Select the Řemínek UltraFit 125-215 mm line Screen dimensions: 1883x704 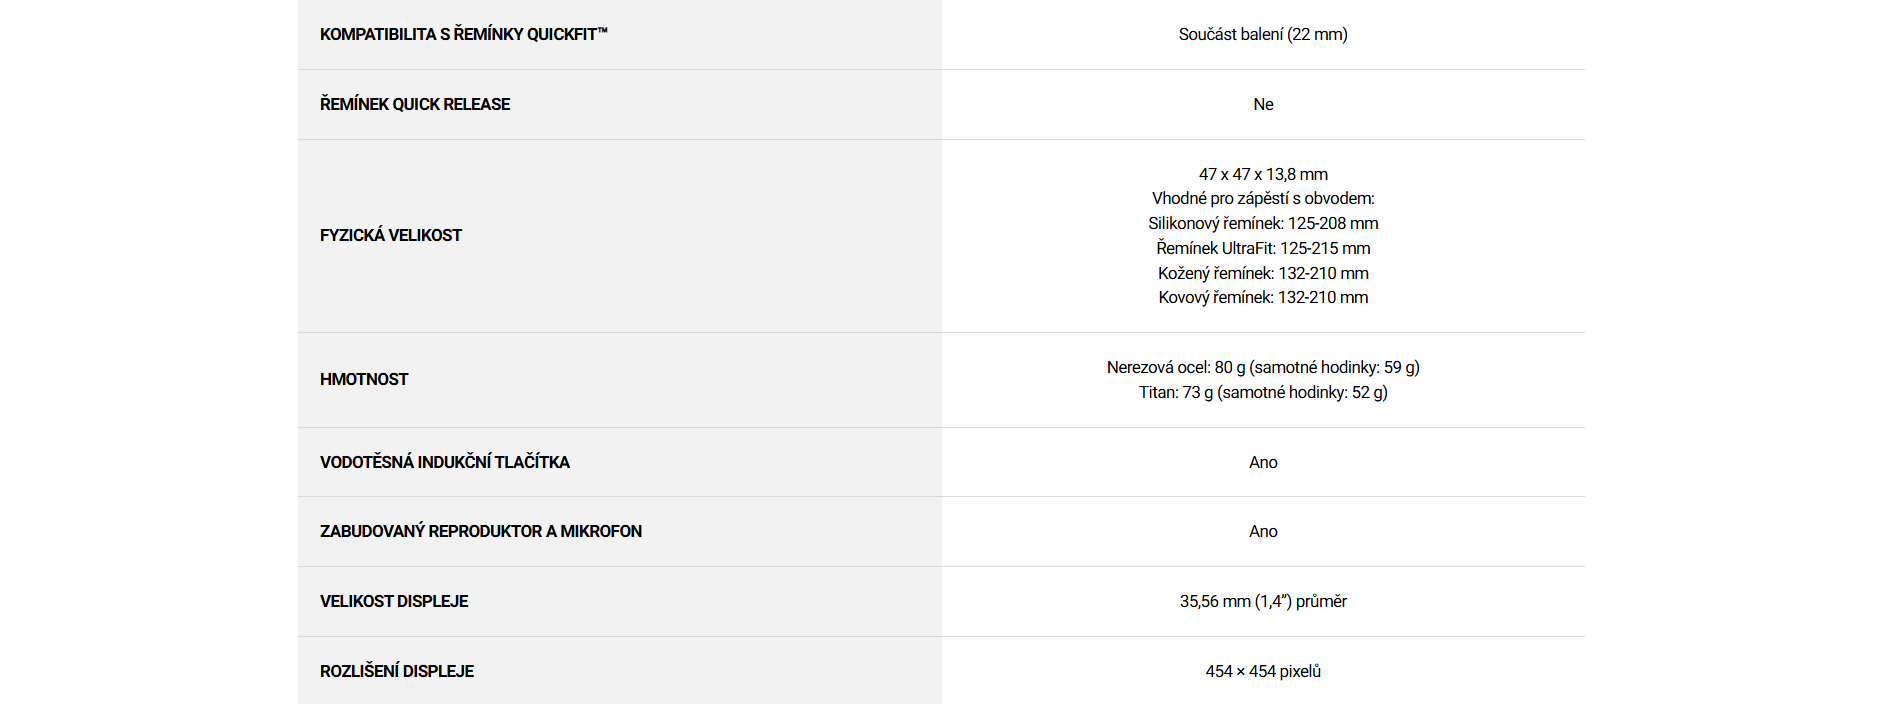point(1263,248)
